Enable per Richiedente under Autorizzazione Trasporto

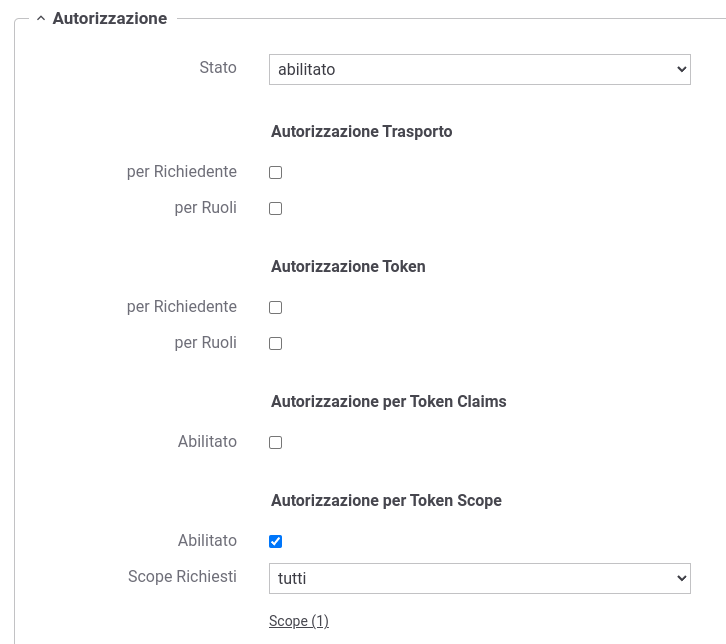(275, 172)
